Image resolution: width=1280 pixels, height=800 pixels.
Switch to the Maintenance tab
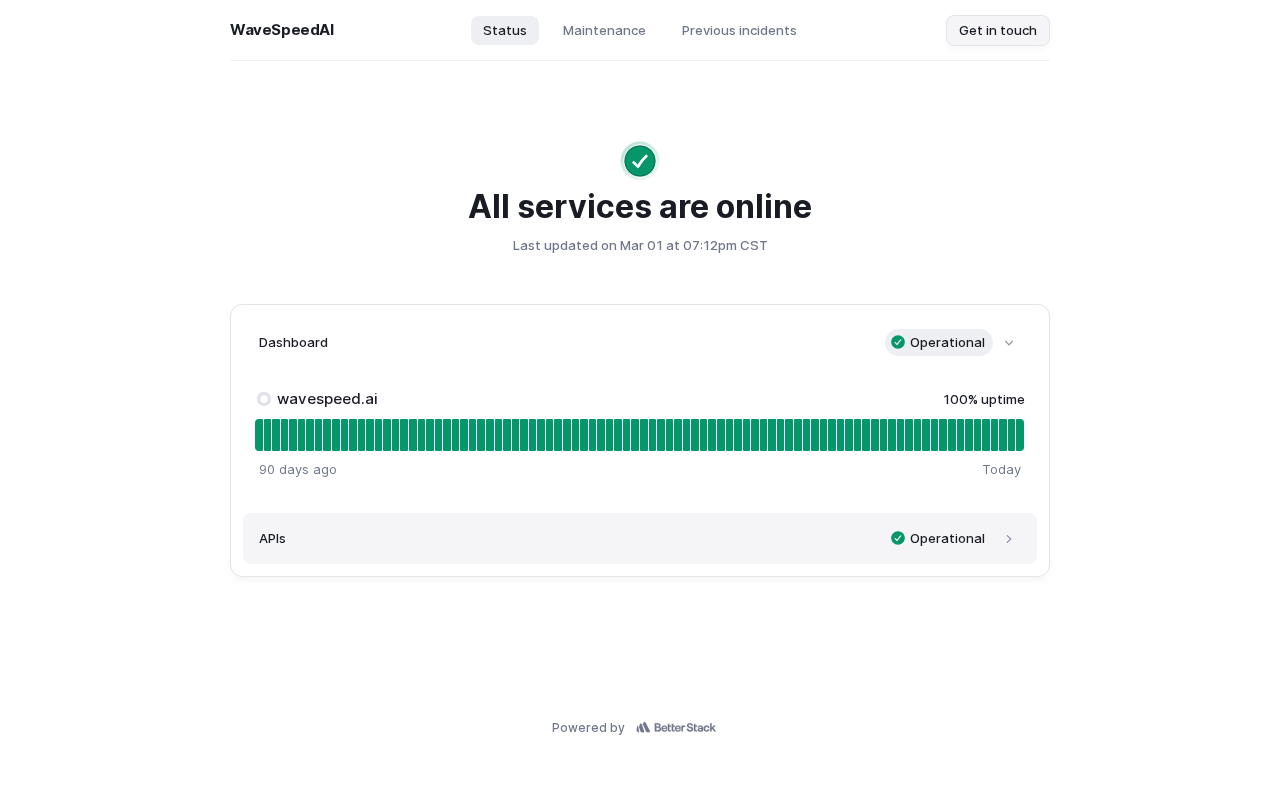click(604, 30)
